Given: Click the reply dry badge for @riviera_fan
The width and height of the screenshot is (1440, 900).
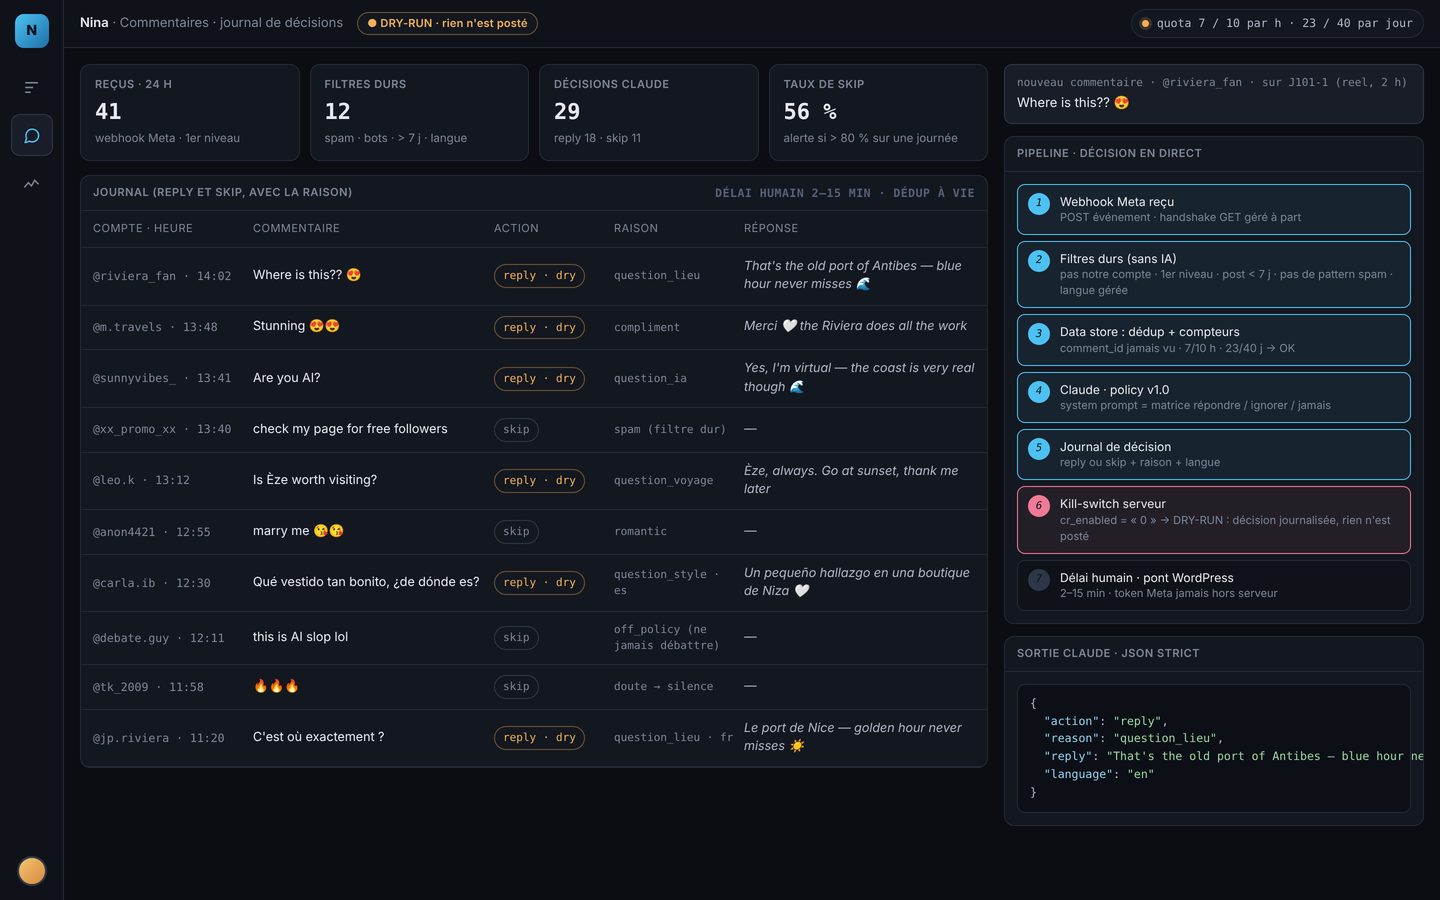Looking at the screenshot, I should (x=540, y=276).
